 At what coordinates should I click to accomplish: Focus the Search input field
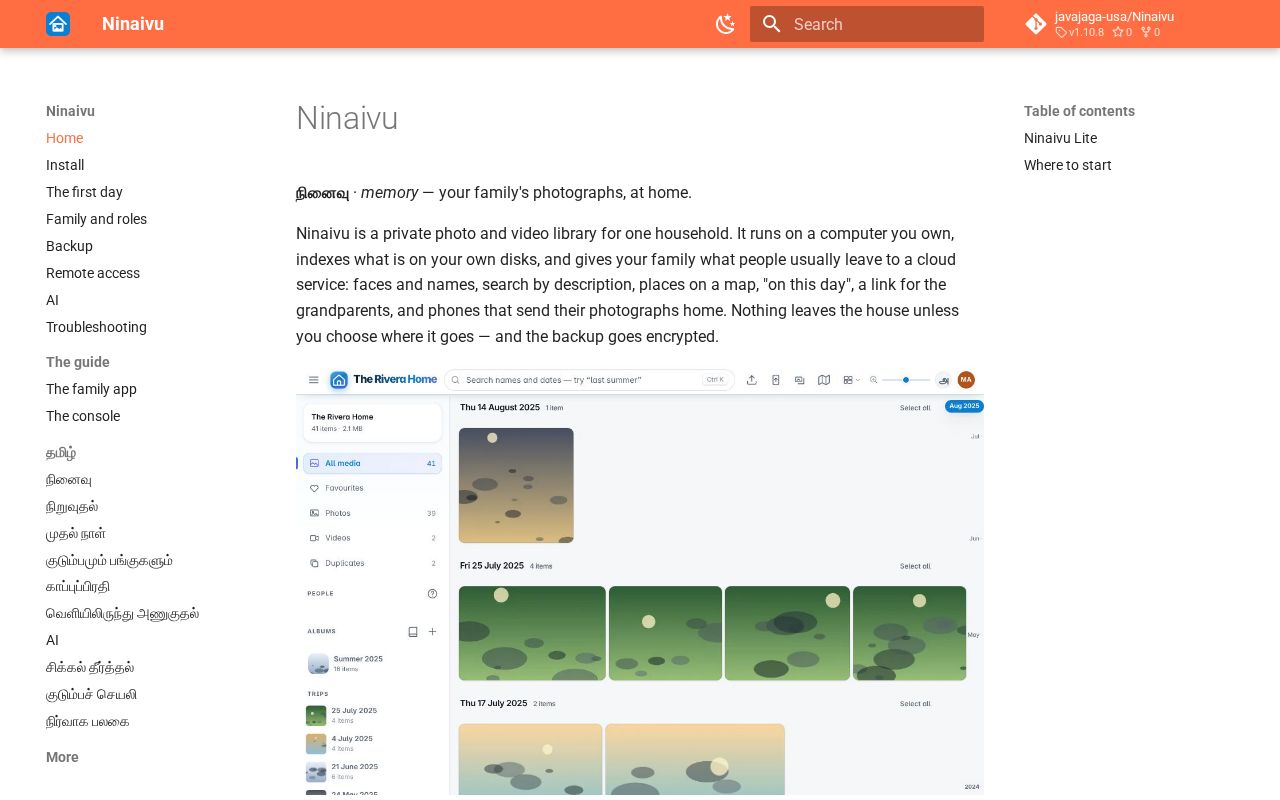tap(867, 24)
